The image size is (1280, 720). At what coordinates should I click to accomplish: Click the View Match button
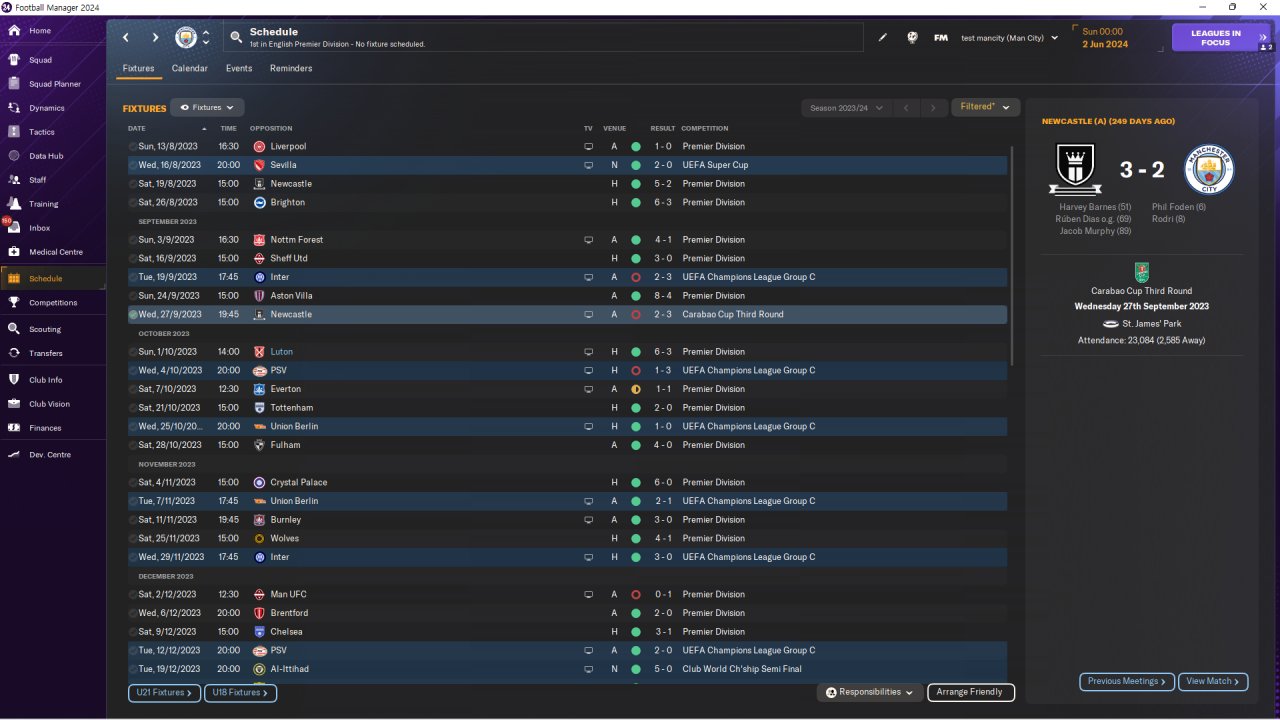(1213, 681)
